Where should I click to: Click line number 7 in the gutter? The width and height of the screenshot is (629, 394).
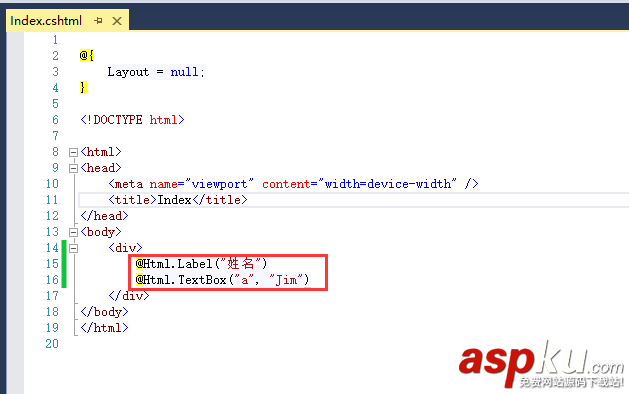pyautogui.click(x=55, y=136)
